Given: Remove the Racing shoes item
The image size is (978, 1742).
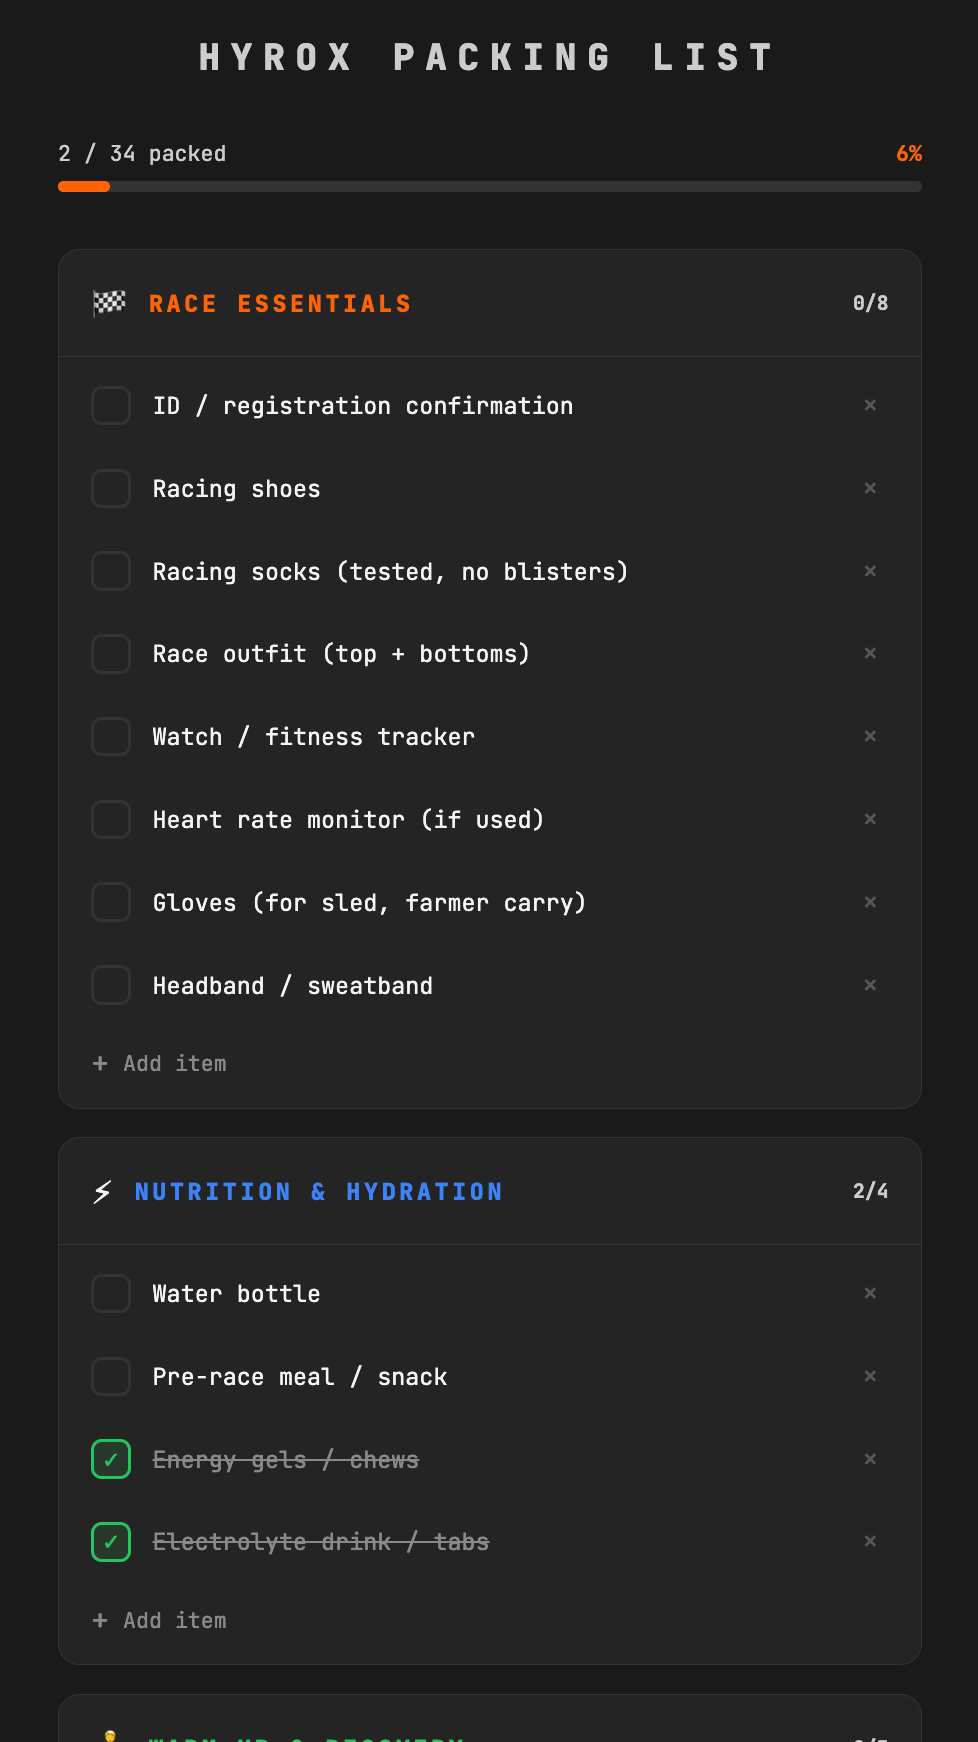Looking at the screenshot, I should coord(870,488).
